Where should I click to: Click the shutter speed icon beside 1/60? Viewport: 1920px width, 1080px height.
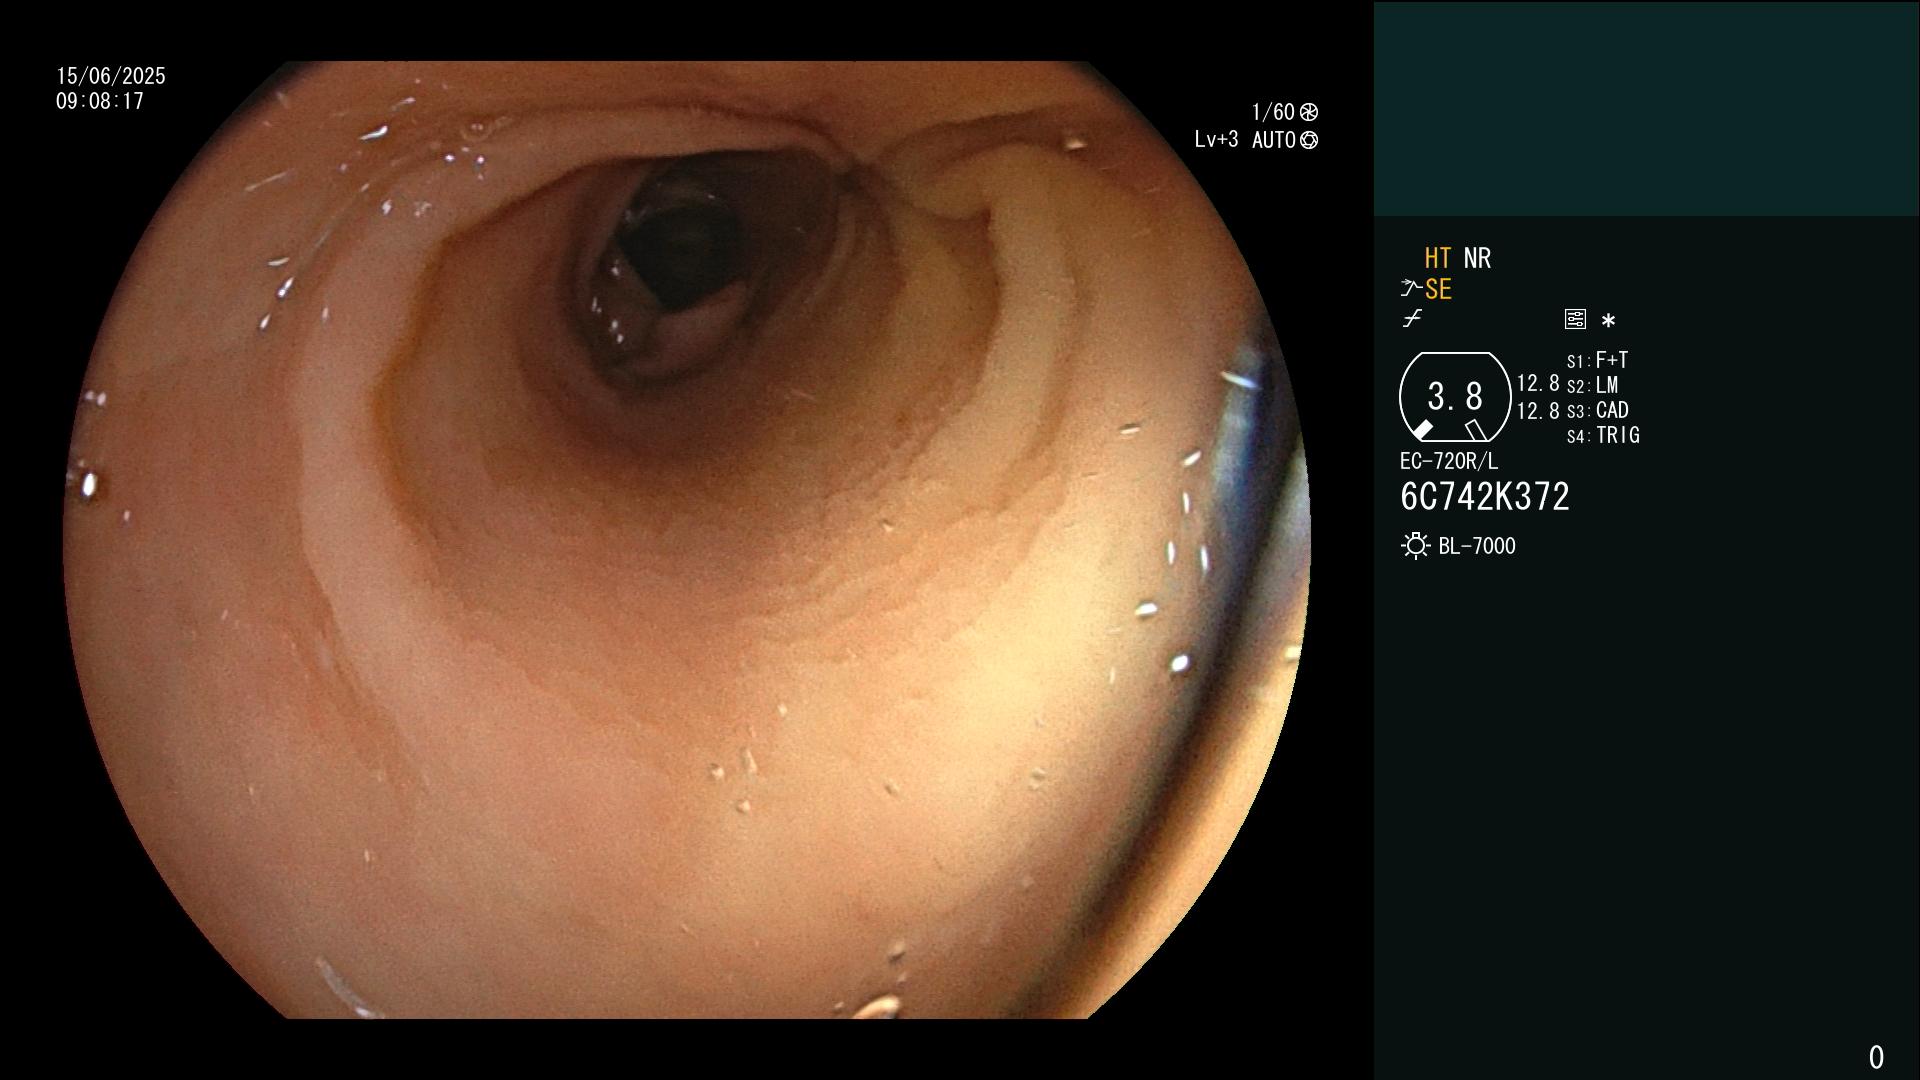1309,112
